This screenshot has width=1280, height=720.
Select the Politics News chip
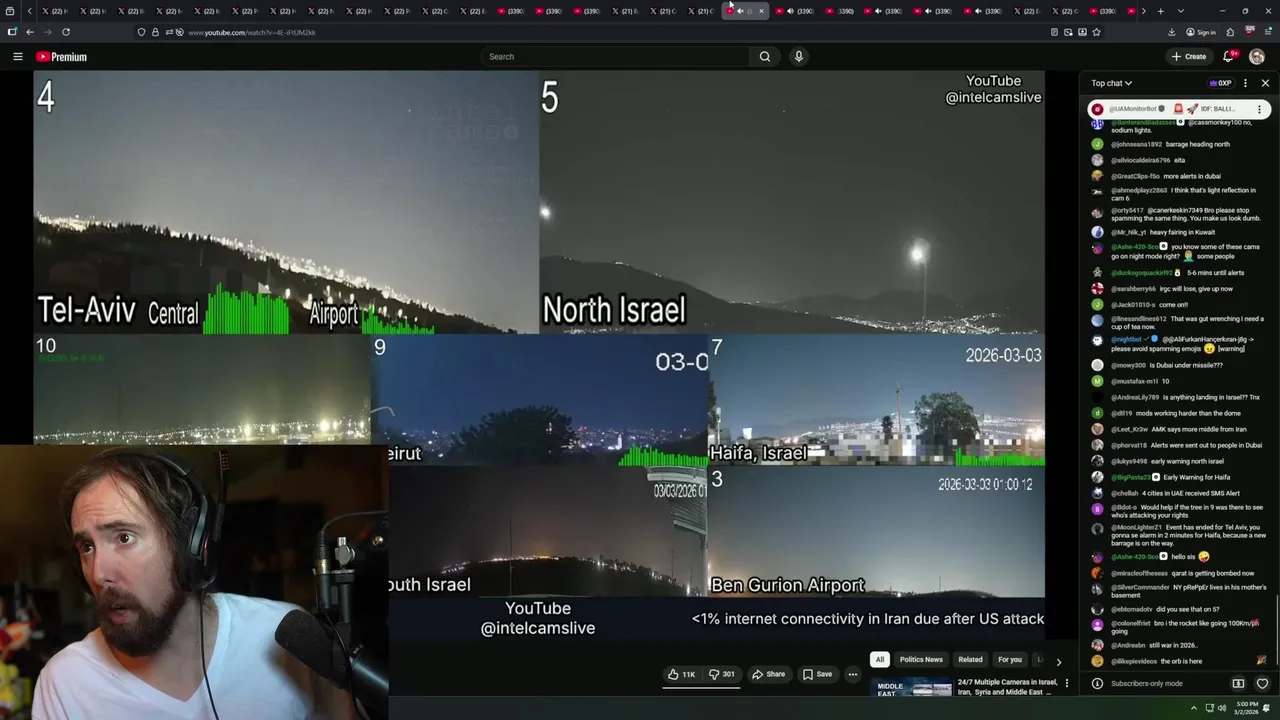[x=921, y=660]
